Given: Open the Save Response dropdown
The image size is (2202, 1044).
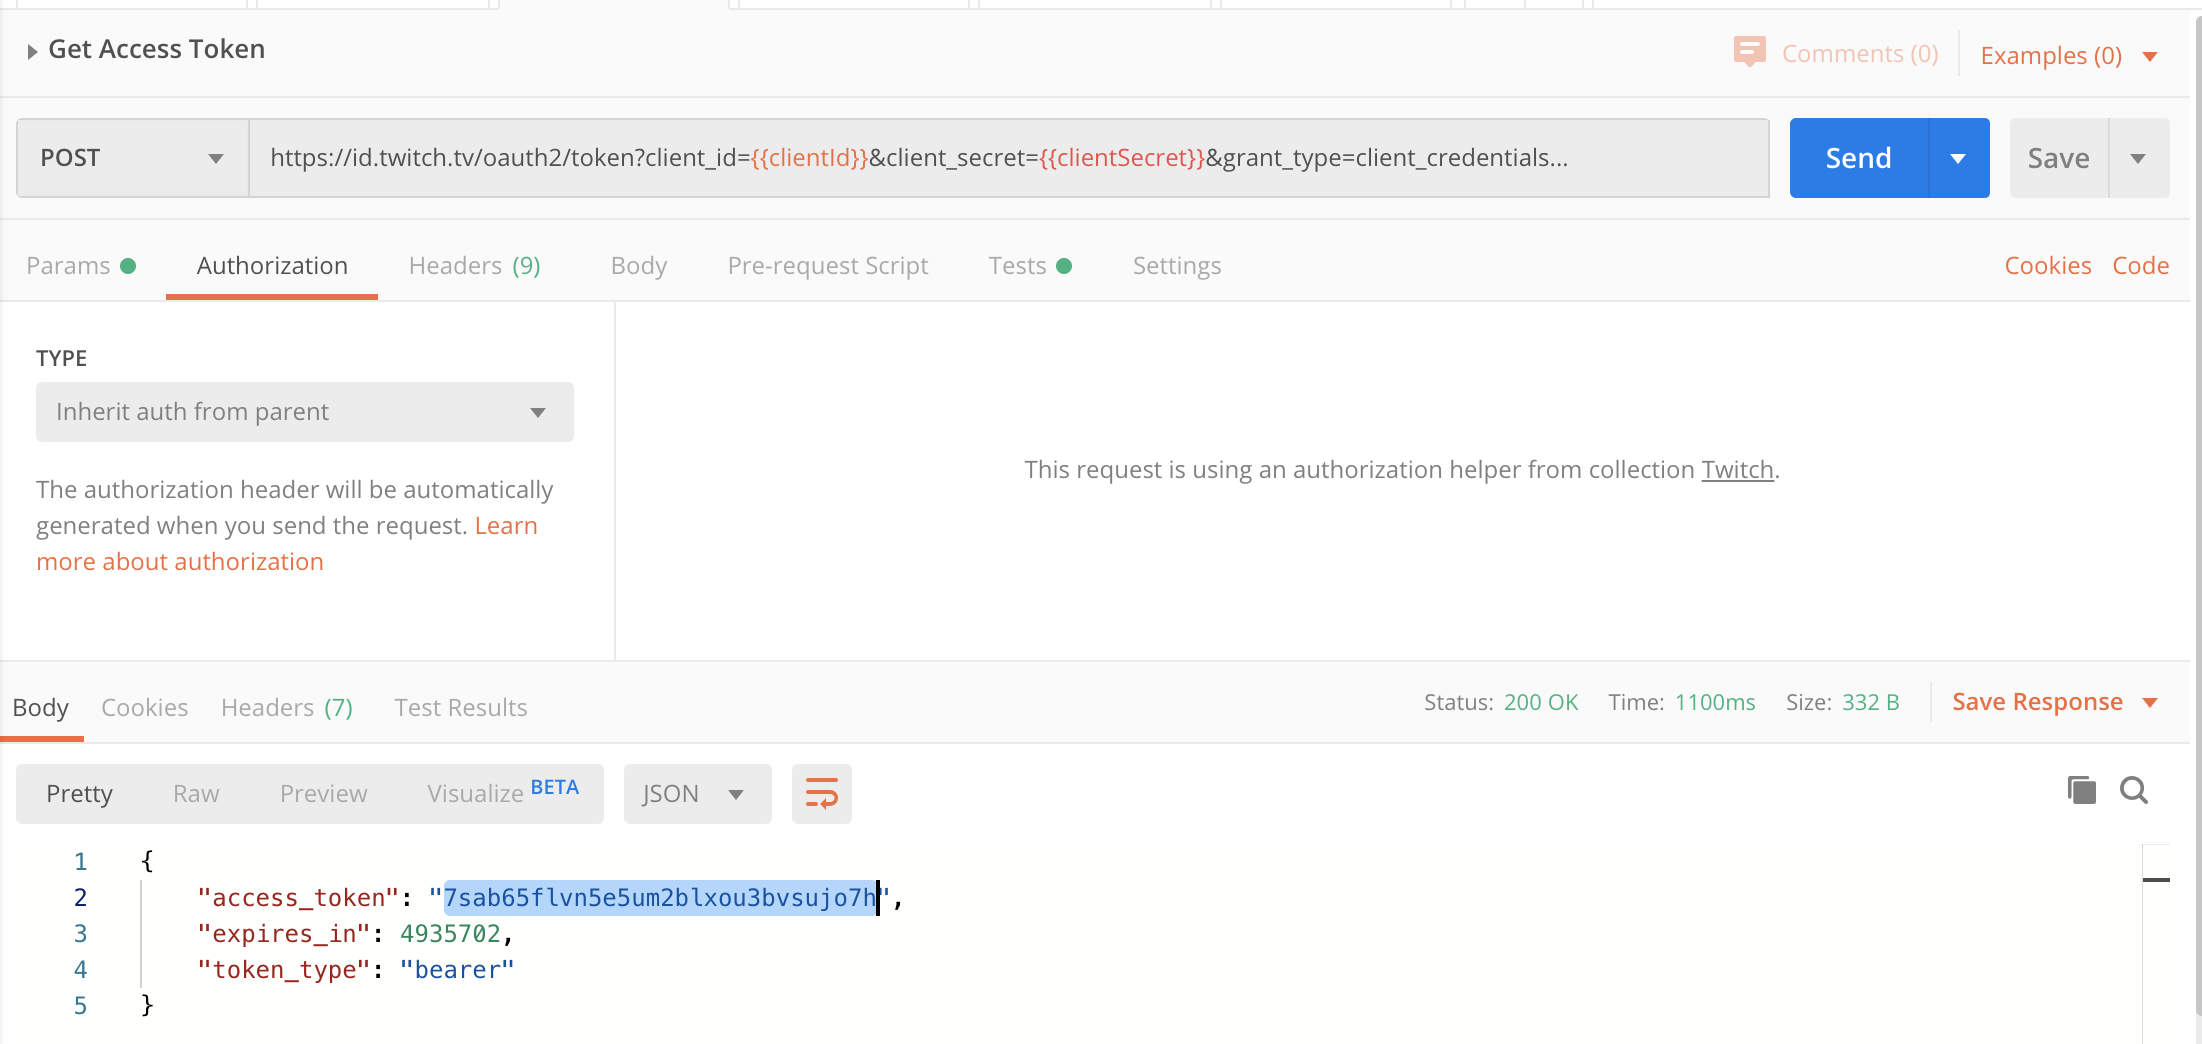Looking at the screenshot, I should coord(2152,702).
